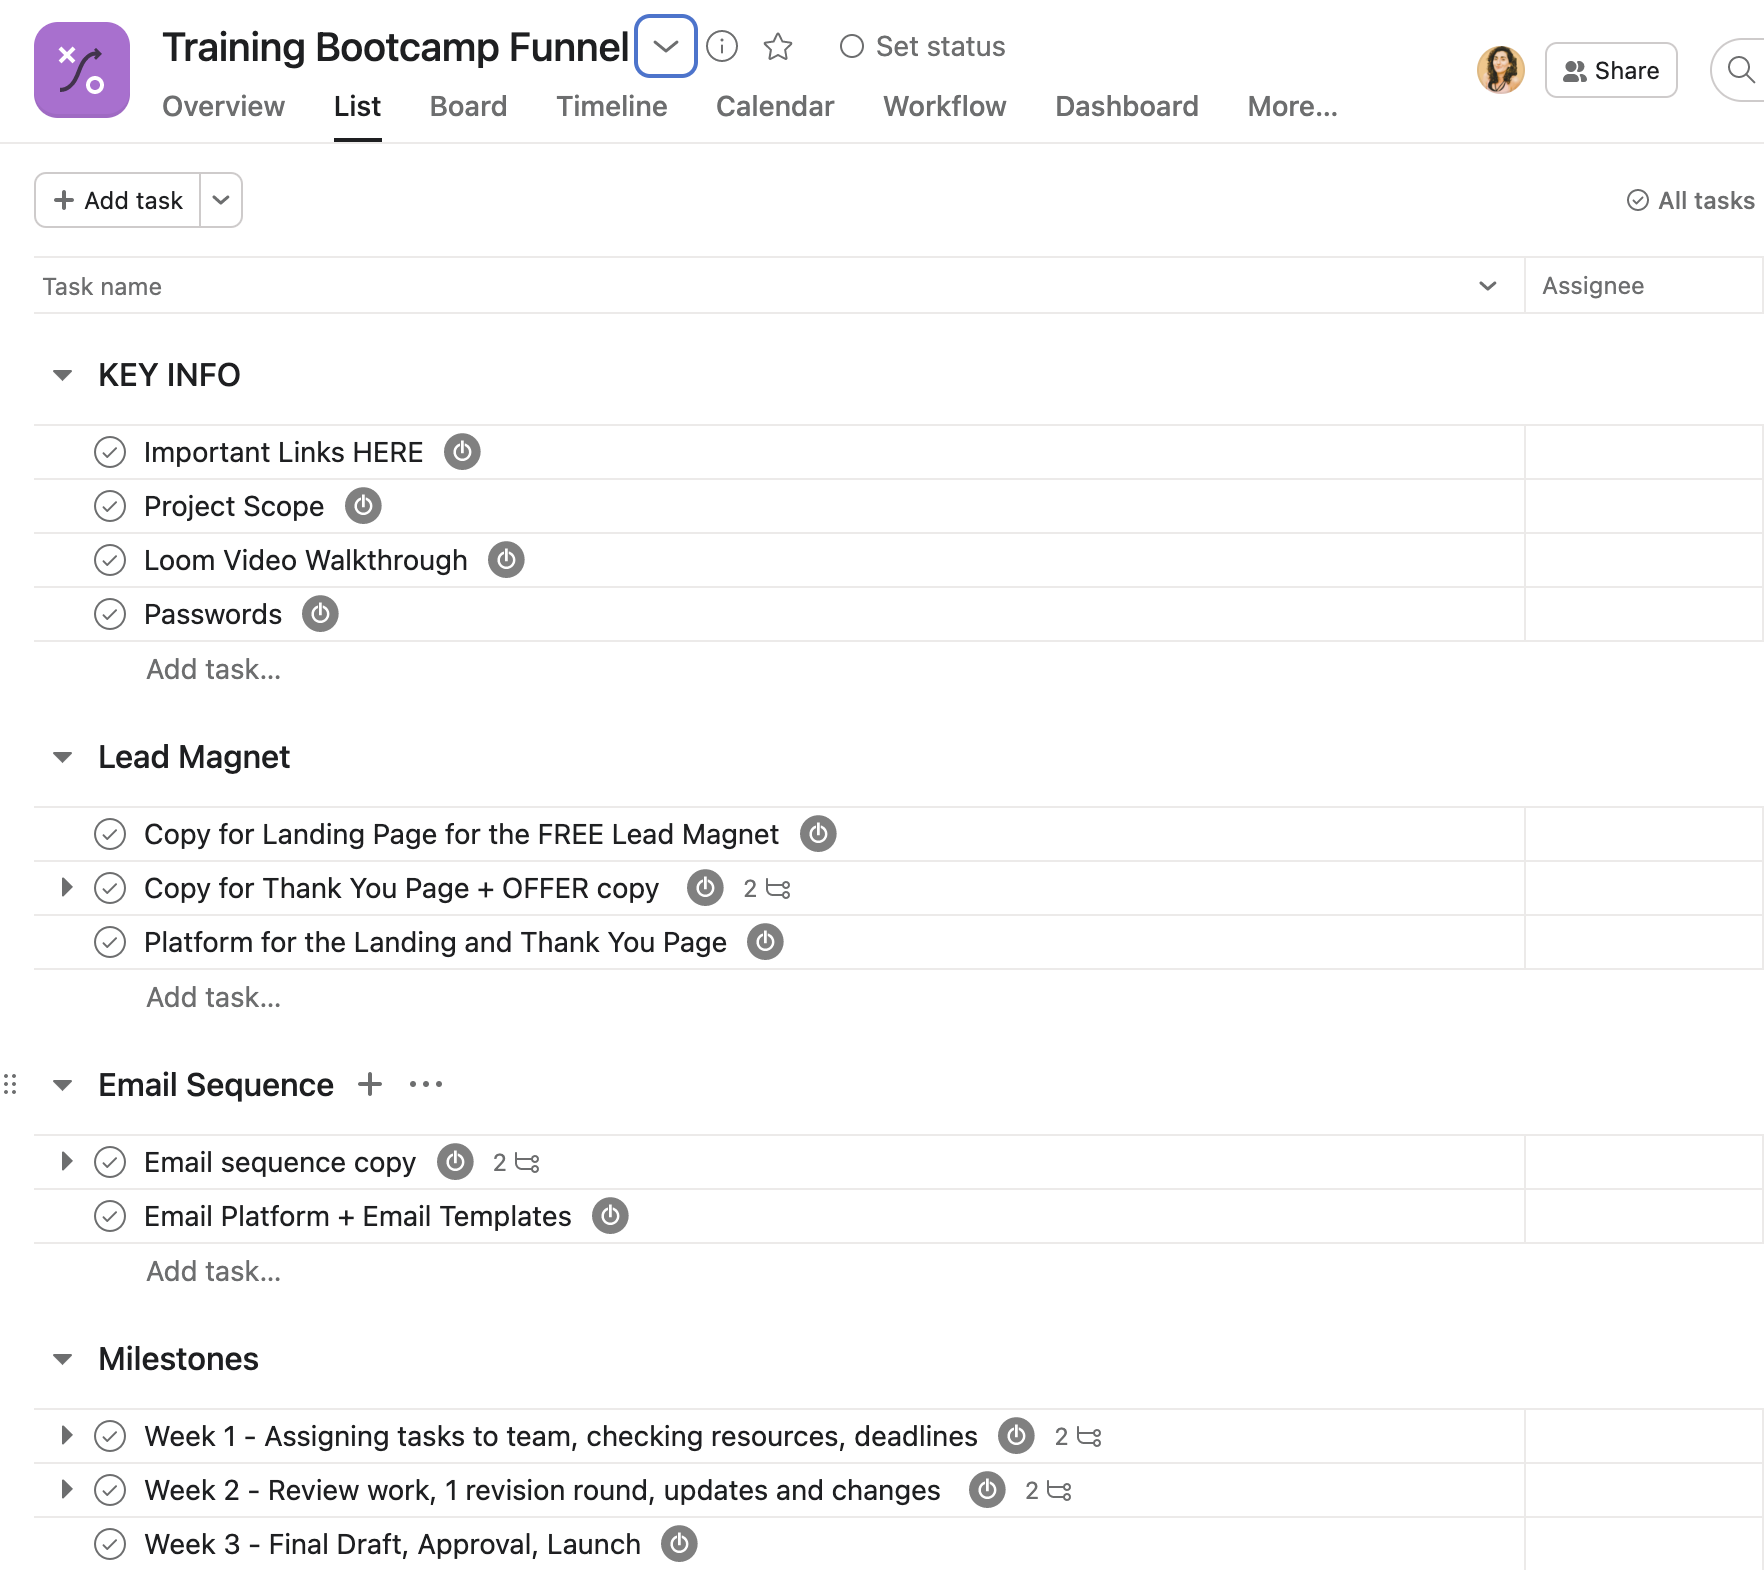Click round icon beside Email sequence copy
1764x1570 pixels.
(x=455, y=1162)
